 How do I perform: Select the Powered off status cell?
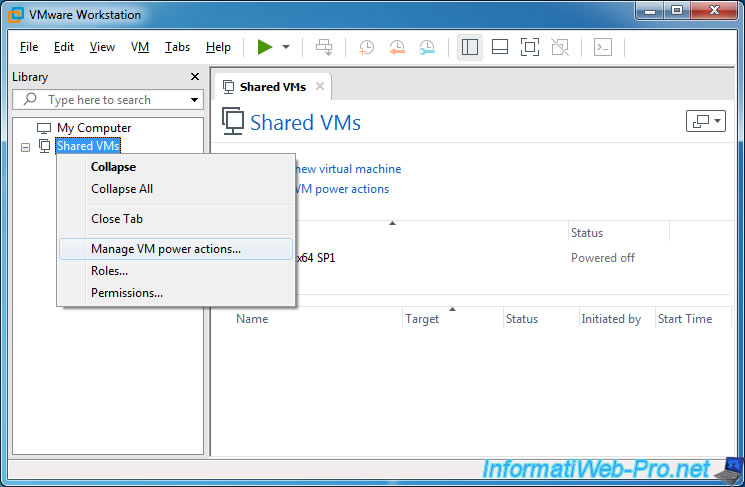pyautogui.click(x=602, y=258)
